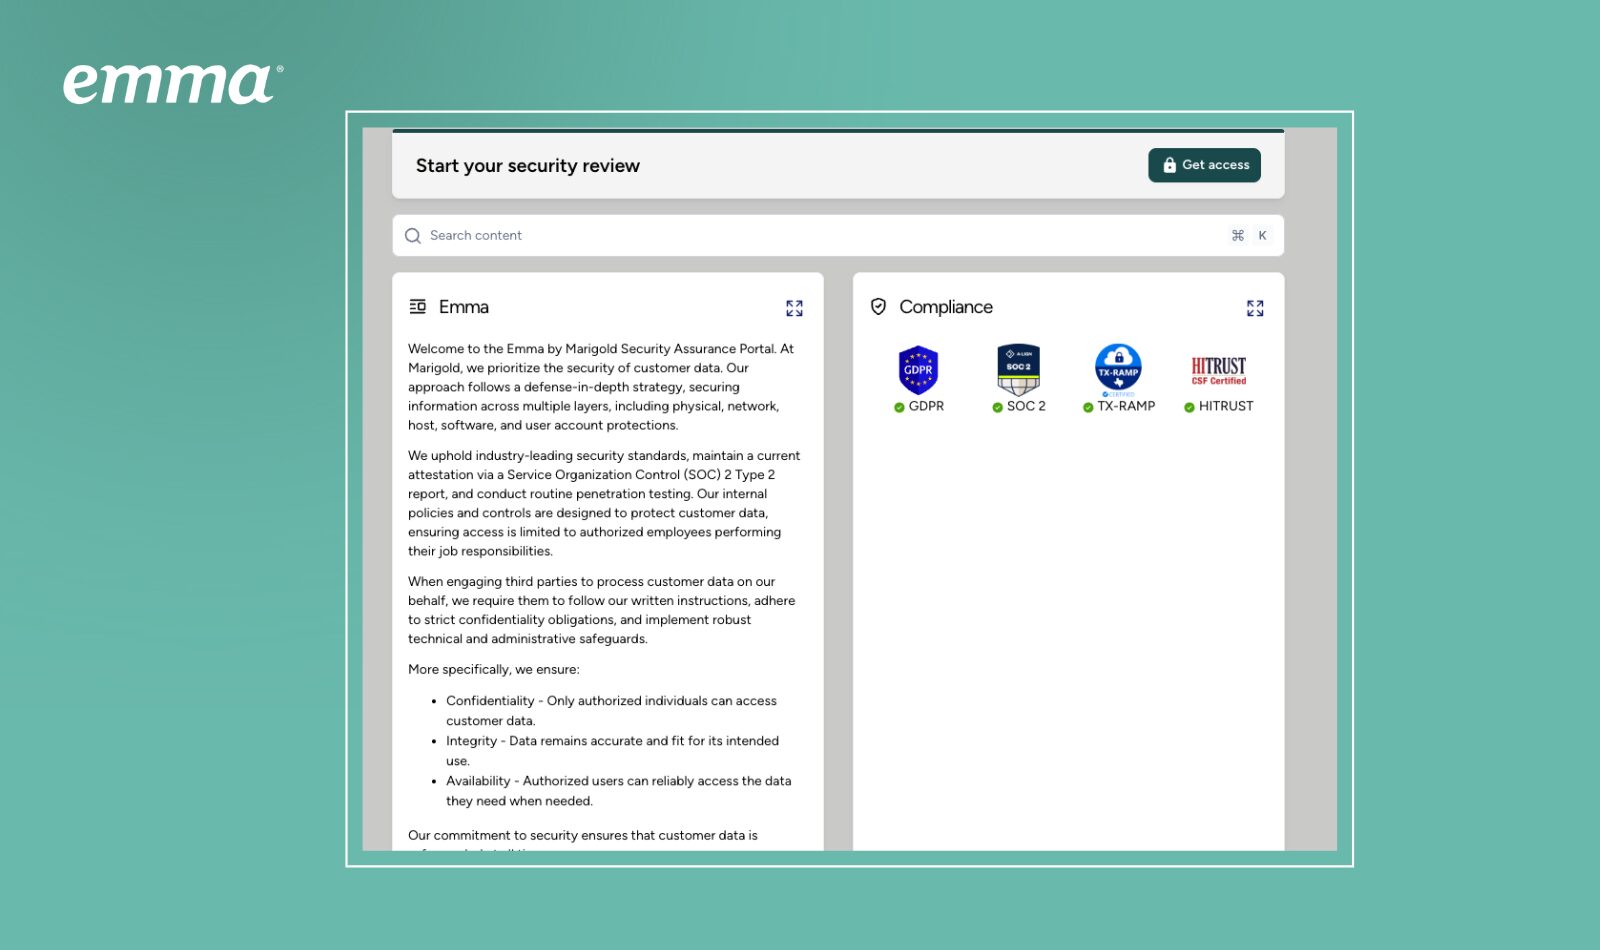Expand the Emma panel

pyautogui.click(x=794, y=308)
